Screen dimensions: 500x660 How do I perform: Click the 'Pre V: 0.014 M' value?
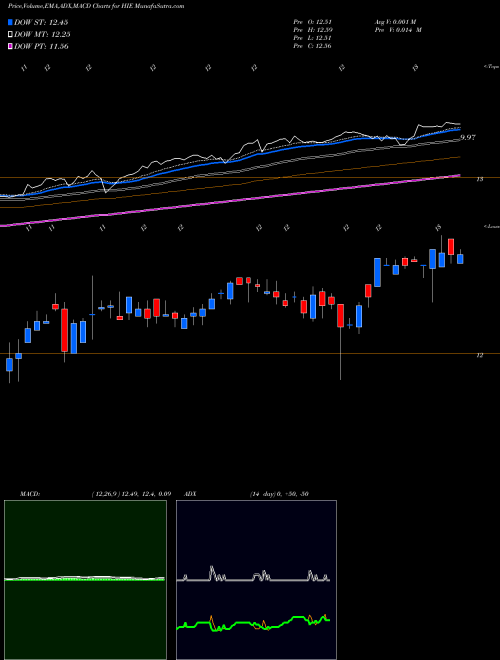point(397,29)
